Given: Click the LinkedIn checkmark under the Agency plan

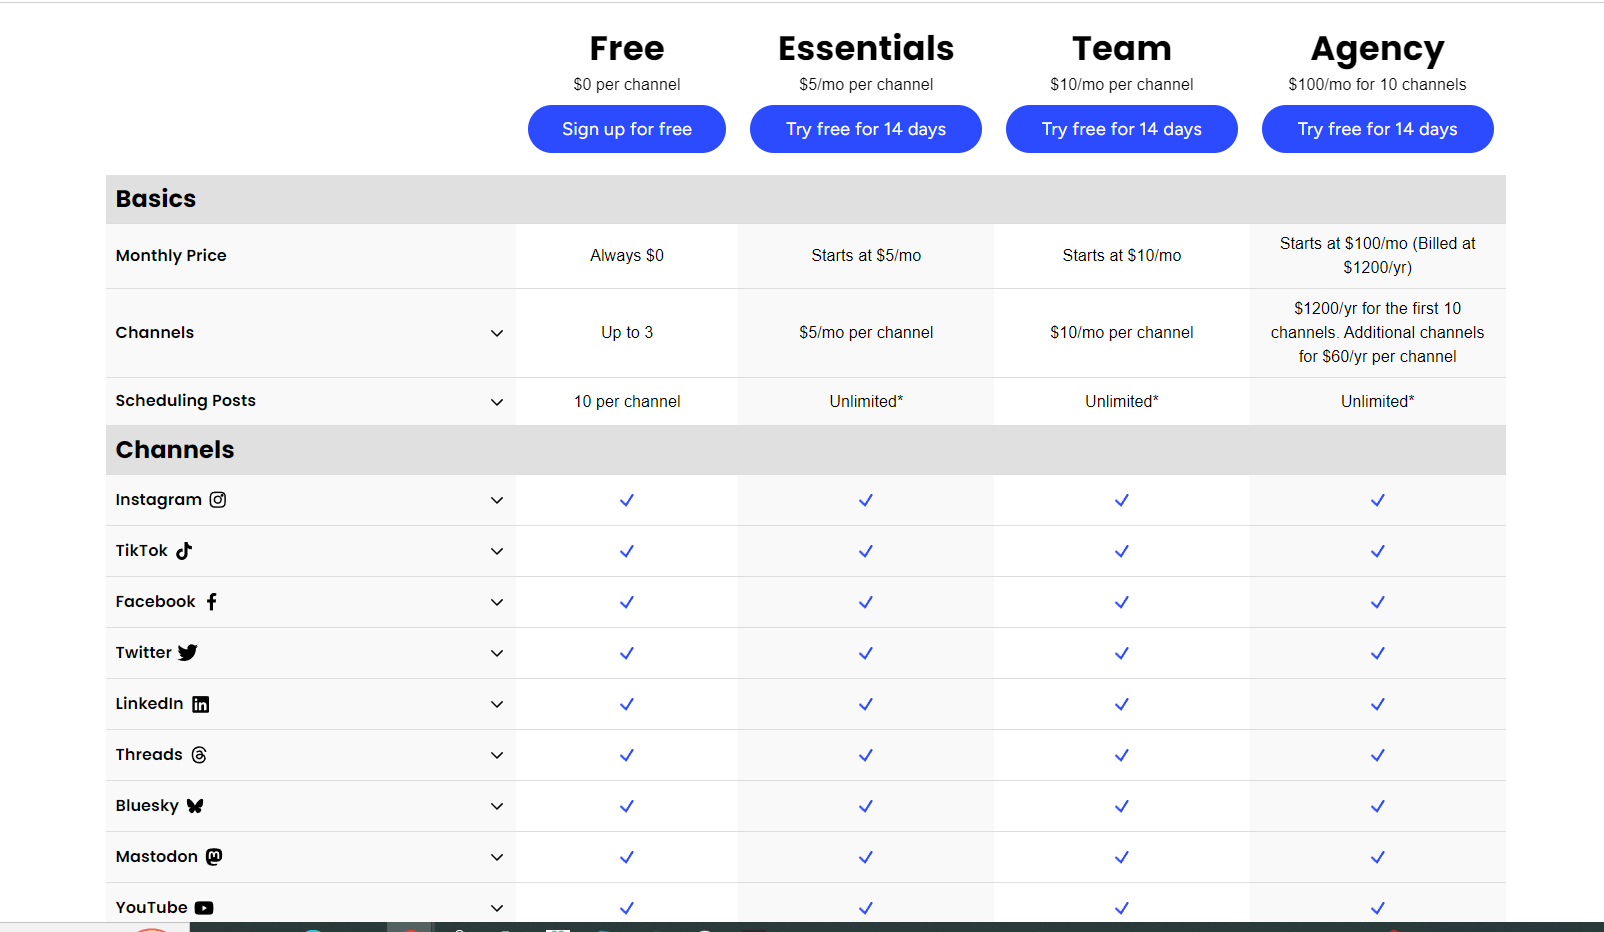Looking at the screenshot, I should click(x=1378, y=704).
